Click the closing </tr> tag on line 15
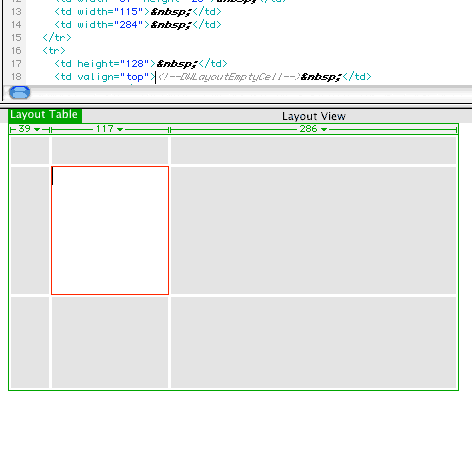 [57, 38]
